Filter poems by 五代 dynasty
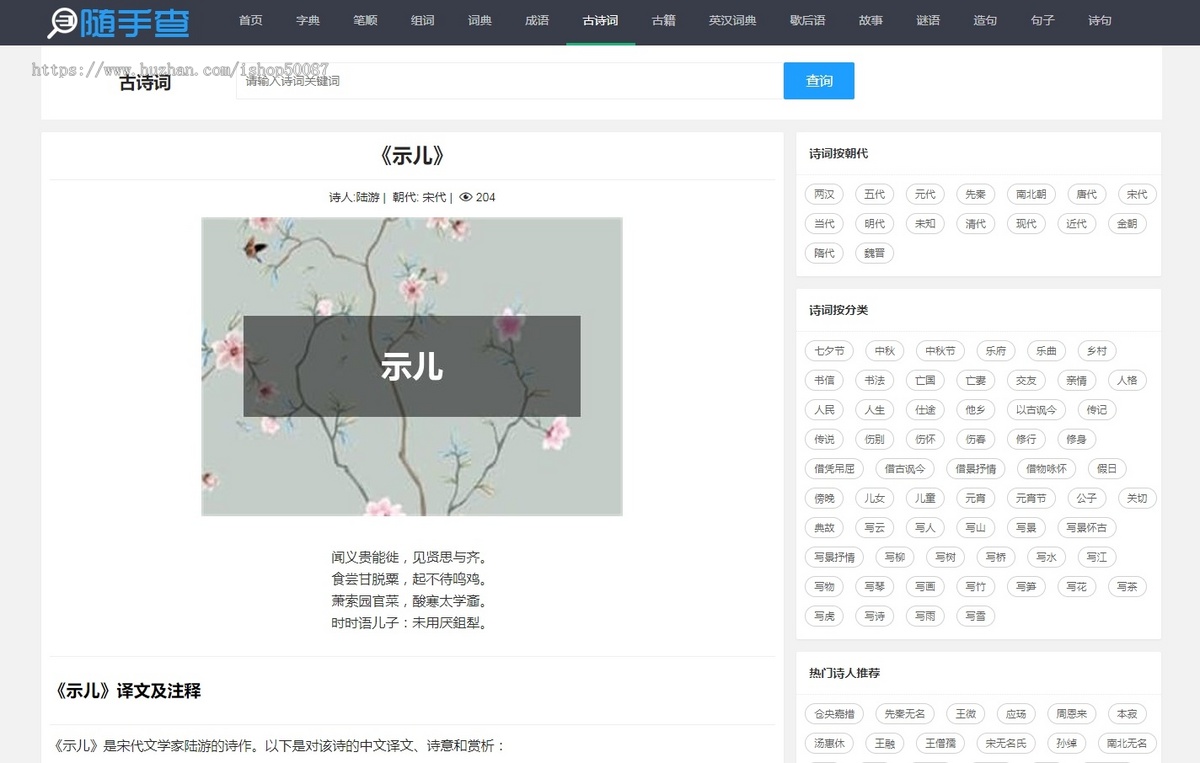Screen dimensions: 1200x763 point(875,194)
